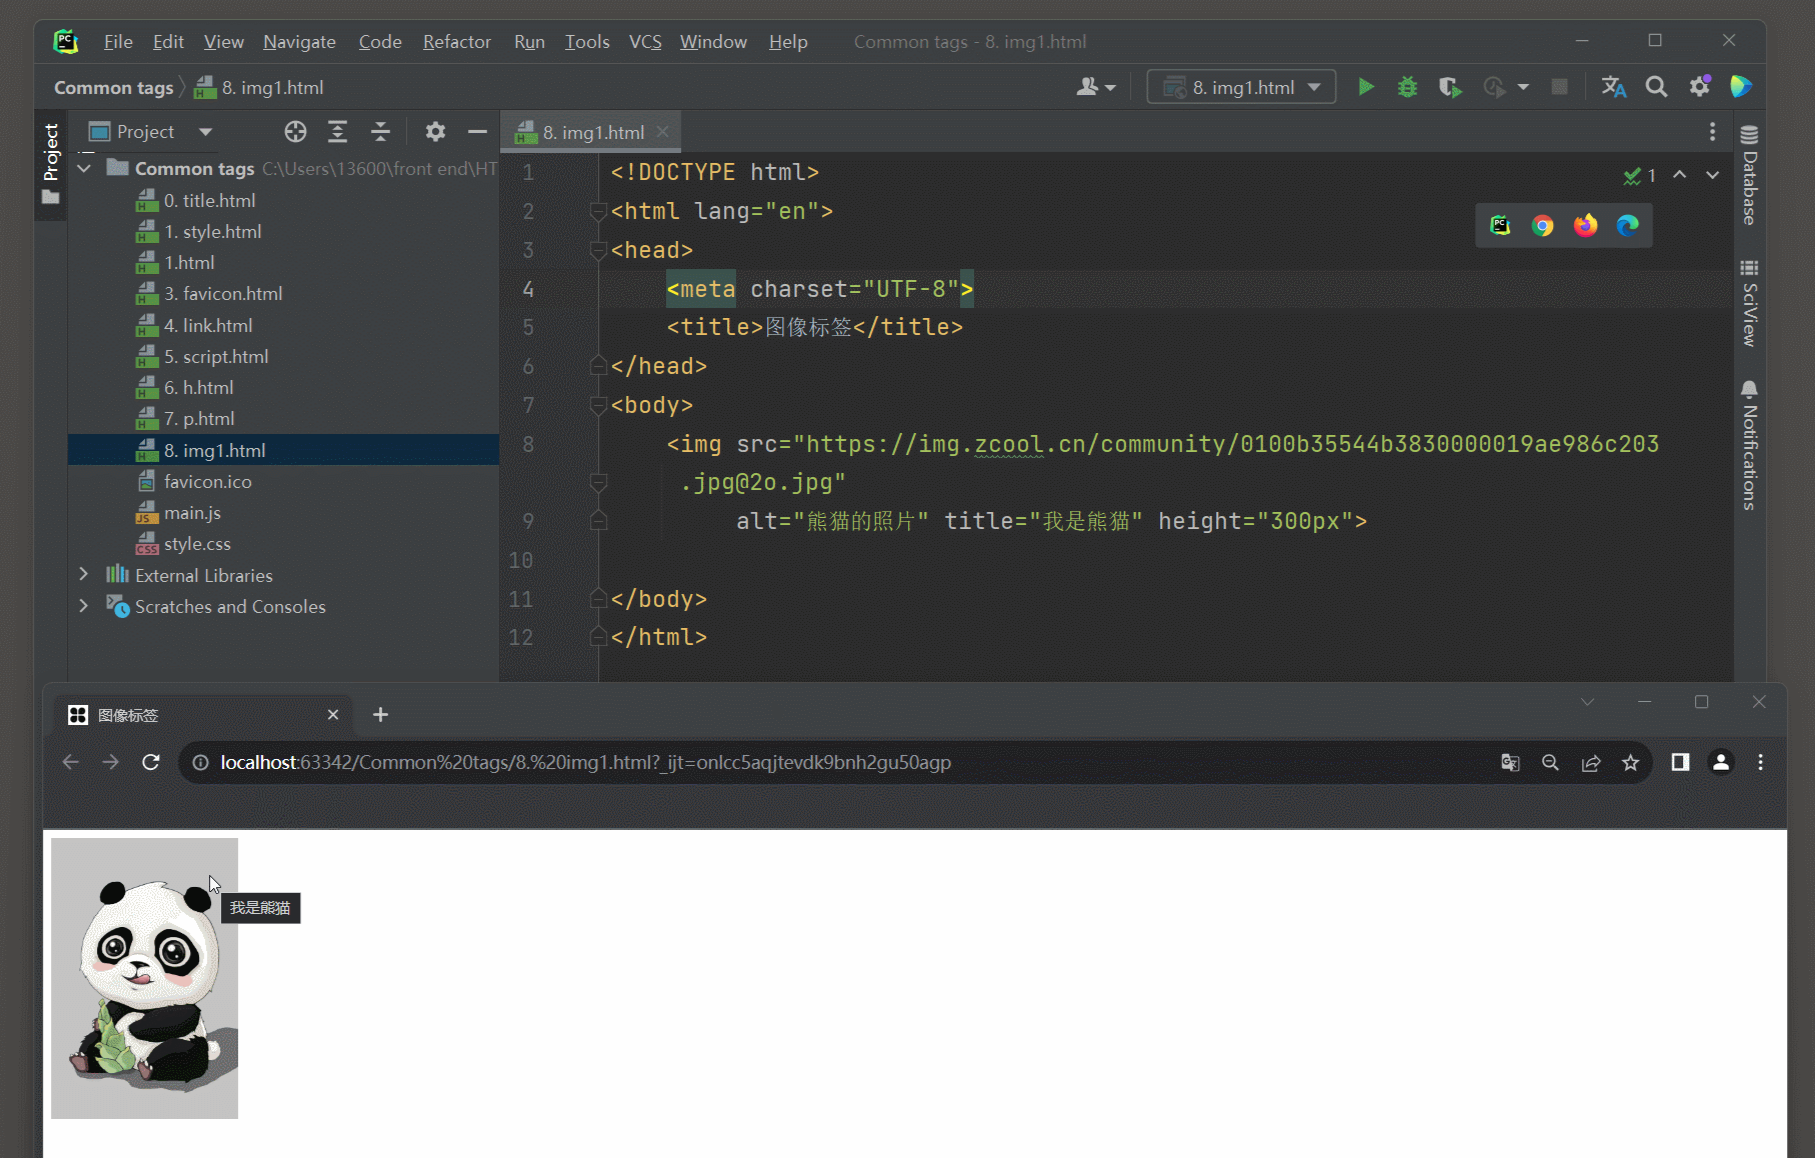Open the Database tool window
This screenshot has width=1815, height=1158.
(1749, 175)
